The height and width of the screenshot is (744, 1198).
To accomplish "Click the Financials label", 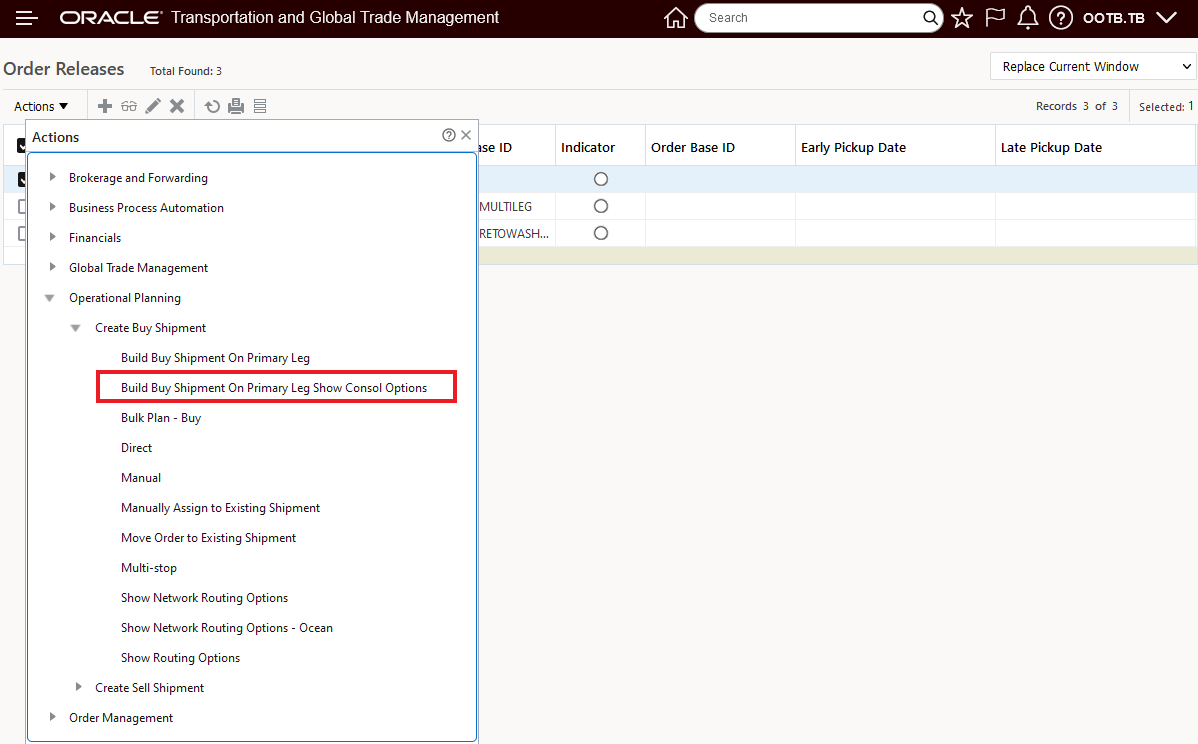I will (x=96, y=238).
